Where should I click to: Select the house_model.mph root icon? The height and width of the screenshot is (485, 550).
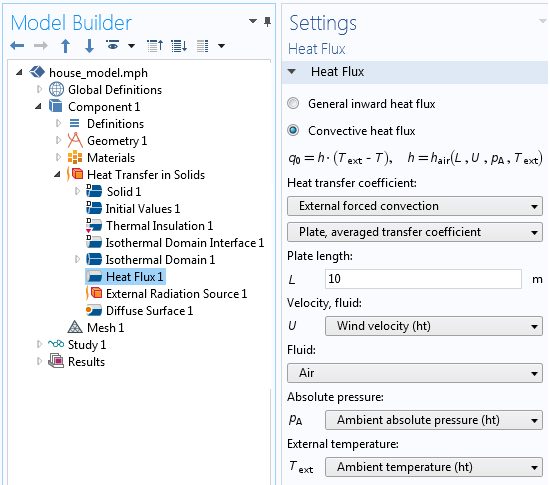[37, 73]
